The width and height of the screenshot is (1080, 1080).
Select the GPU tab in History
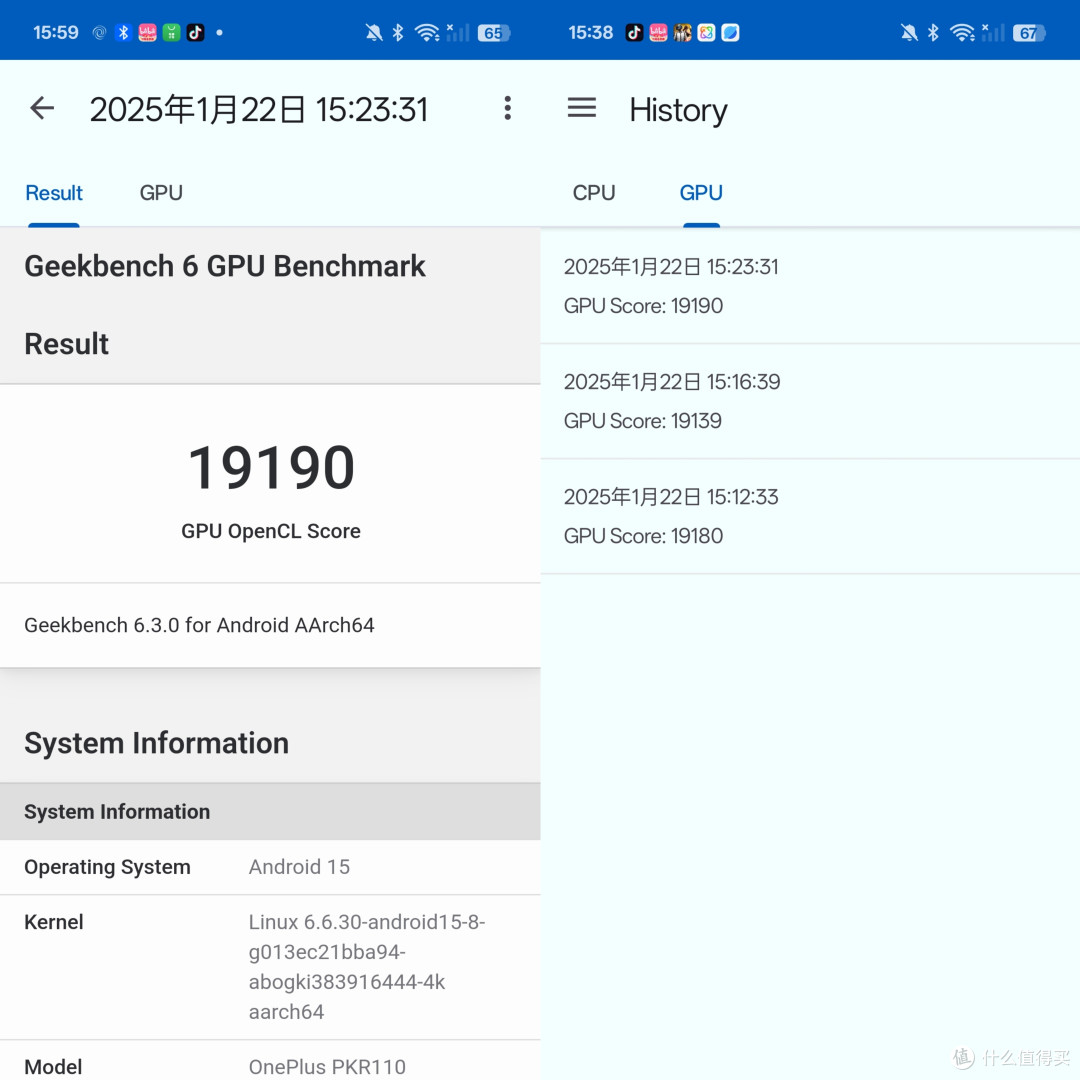(701, 193)
